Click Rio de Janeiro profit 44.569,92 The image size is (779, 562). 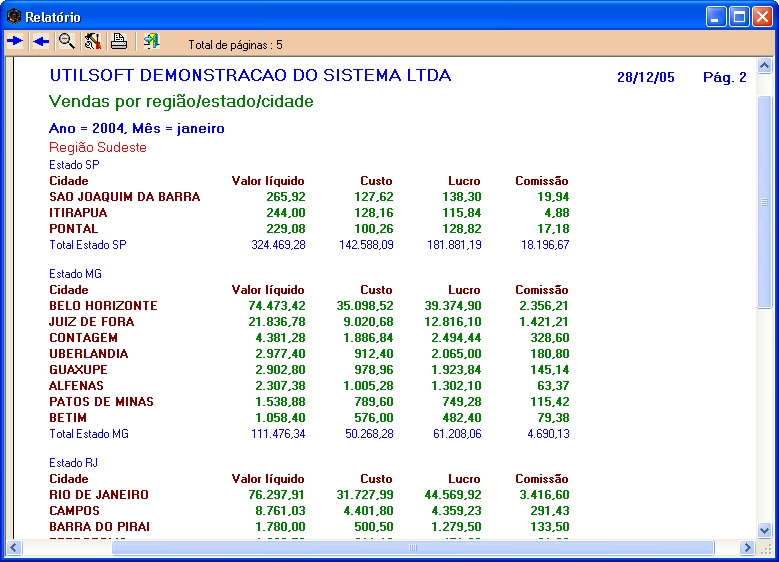tap(453, 495)
